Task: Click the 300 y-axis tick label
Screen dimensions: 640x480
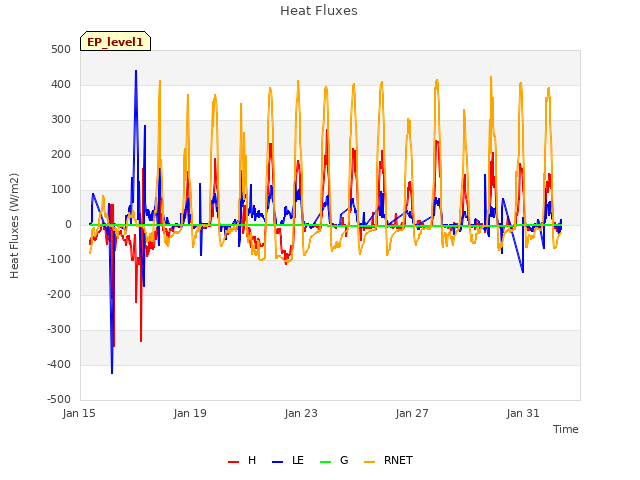Action: tap(61, 120)
